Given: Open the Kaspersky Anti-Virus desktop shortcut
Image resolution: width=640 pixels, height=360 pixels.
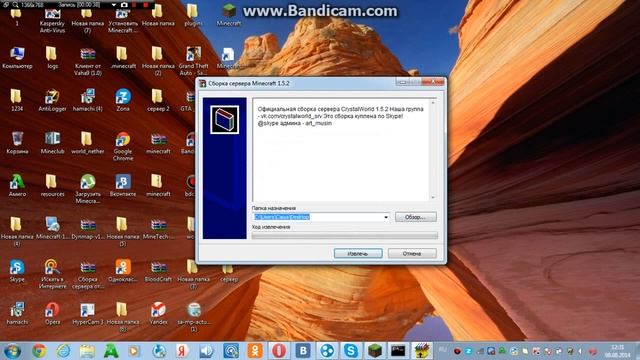Looking at the screenshot, I should tap(52, 19).
